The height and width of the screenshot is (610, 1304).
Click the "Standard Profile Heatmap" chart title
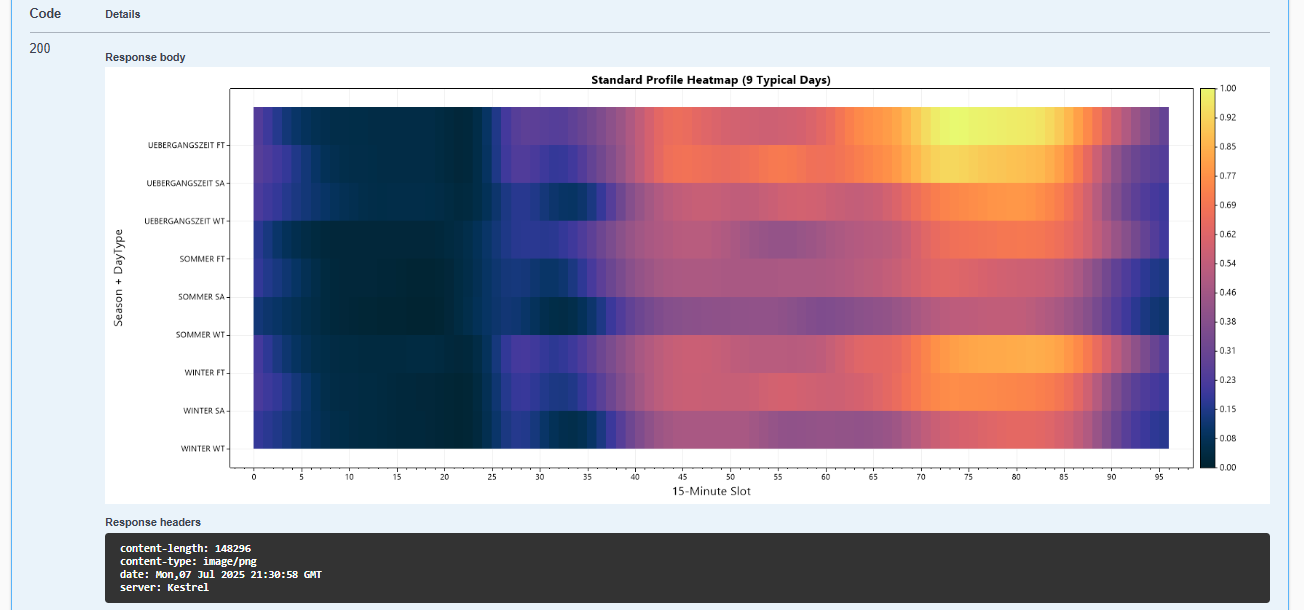[x=710, y=80]
